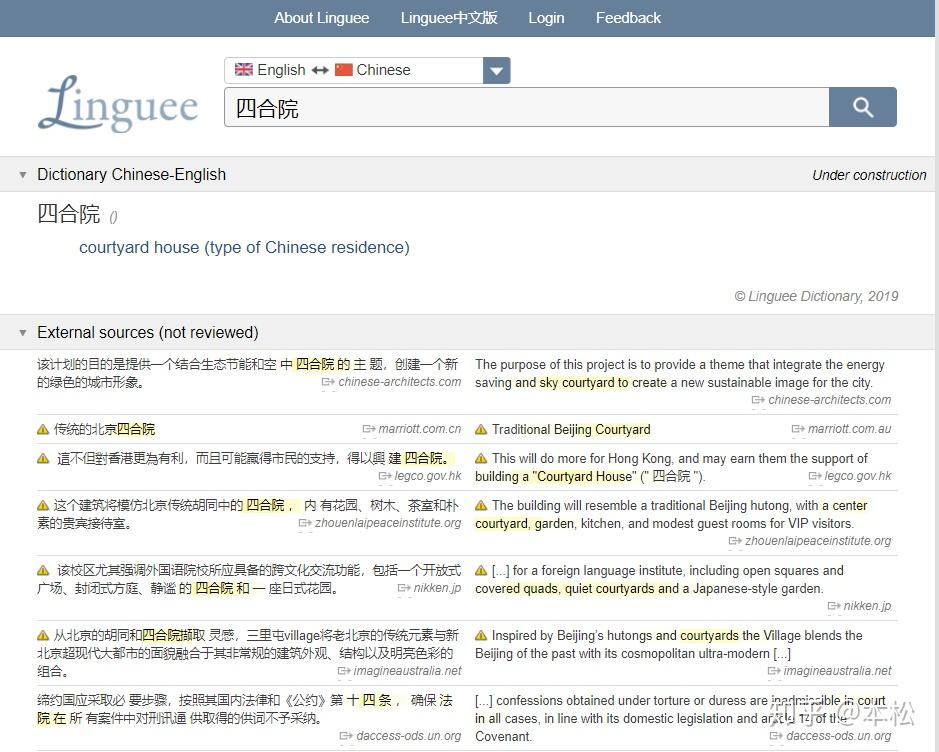Image resolution: width=939 pixels, height=752 pixels.
Task: Click the China flag icon in language selector
Action: (x=344, y=69)
